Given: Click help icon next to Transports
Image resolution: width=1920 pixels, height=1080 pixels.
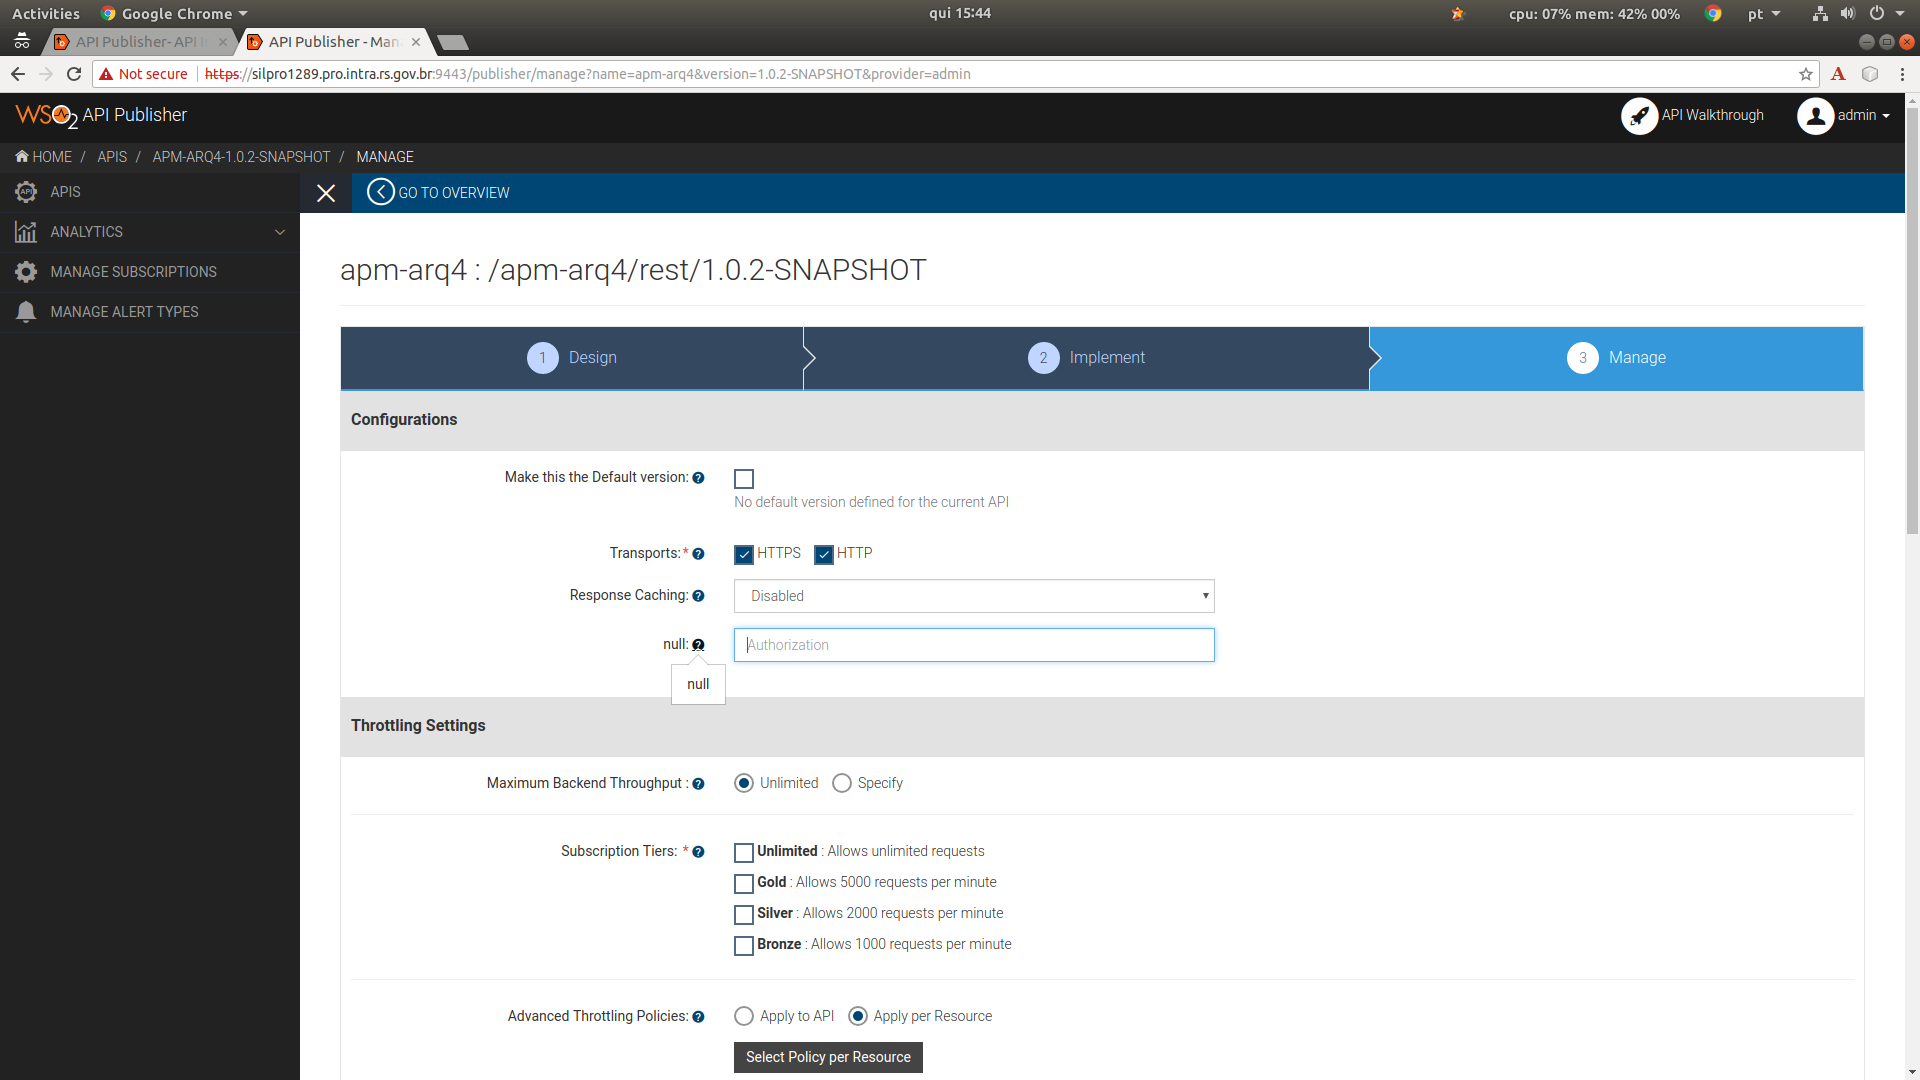Looking at the screenshot, I should (698, 554).
